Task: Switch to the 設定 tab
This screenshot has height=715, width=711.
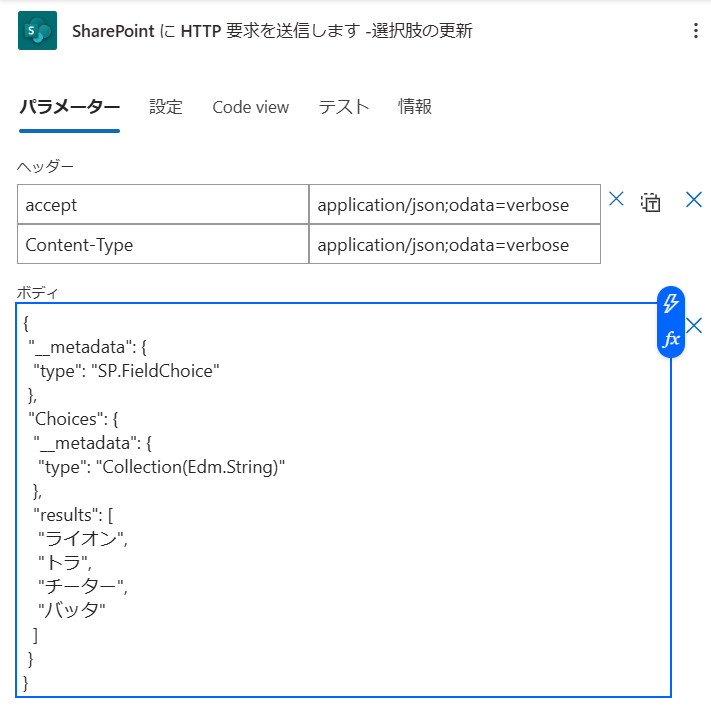Action: pyautogui.click(x=166, y=107)
